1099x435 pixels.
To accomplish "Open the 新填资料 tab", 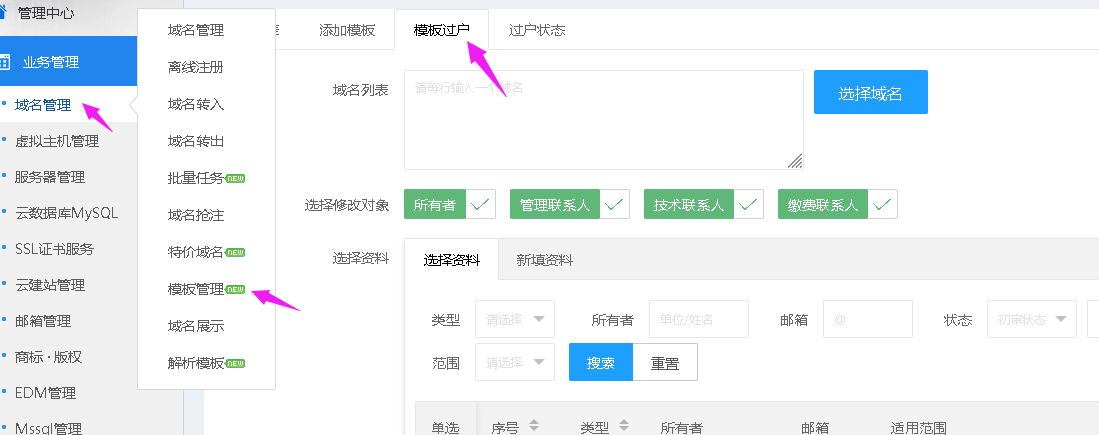I will pos(545,260).
